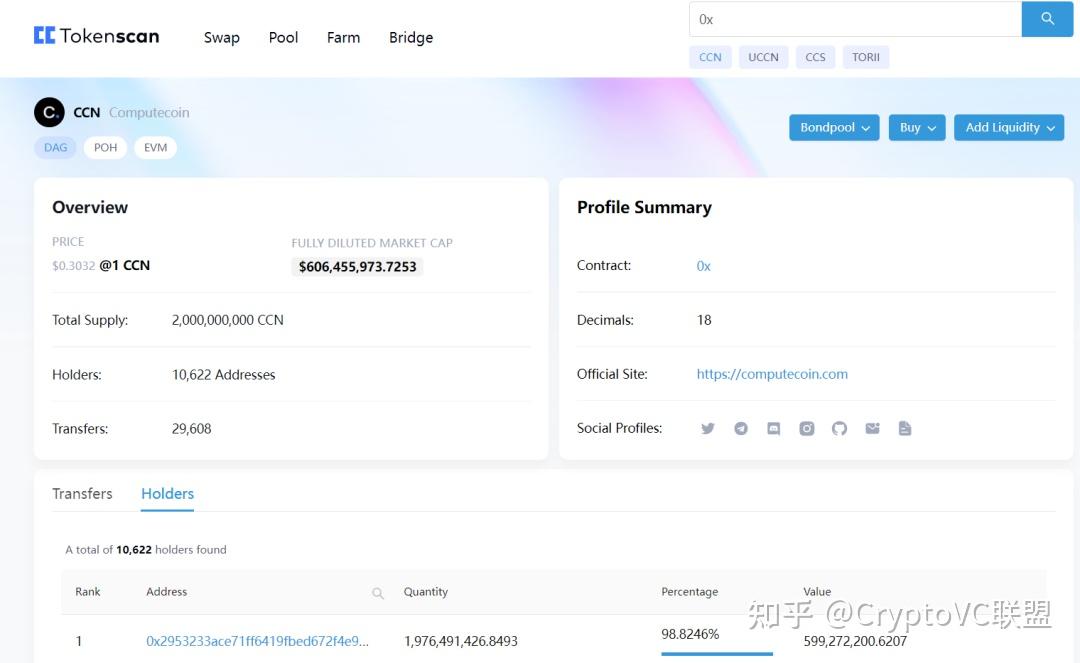Viewport: 1080px width, 663px height.
Task: Switch to the Transfers tab
Action: 82,494
